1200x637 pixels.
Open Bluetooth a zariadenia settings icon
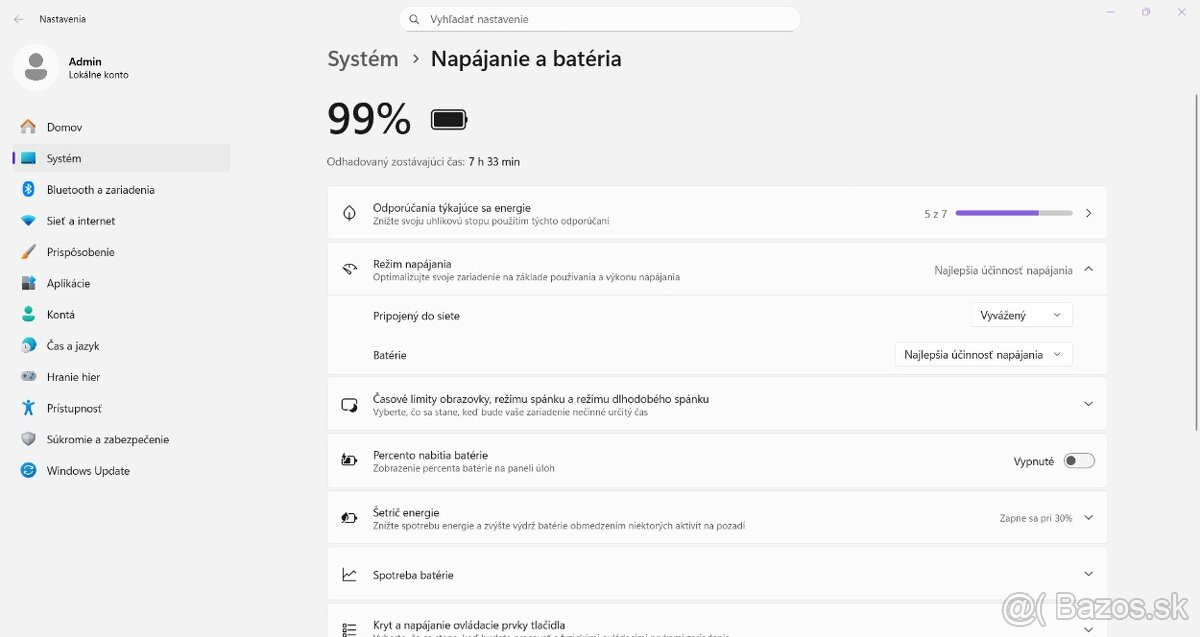(27, 189)
